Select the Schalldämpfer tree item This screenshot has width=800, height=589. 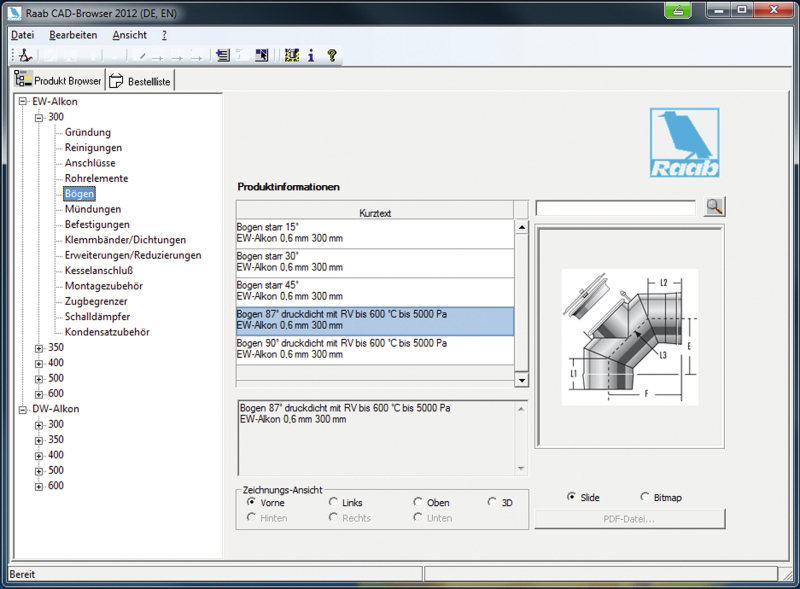[97, 316]
